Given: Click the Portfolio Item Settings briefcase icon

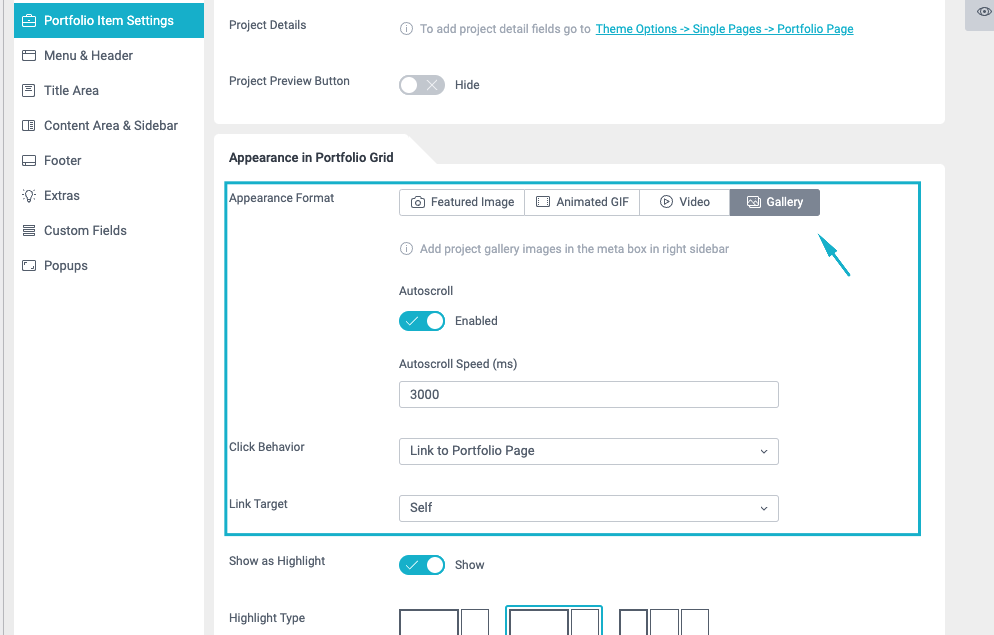Looking at the screenshot, I should click(29, 21).
